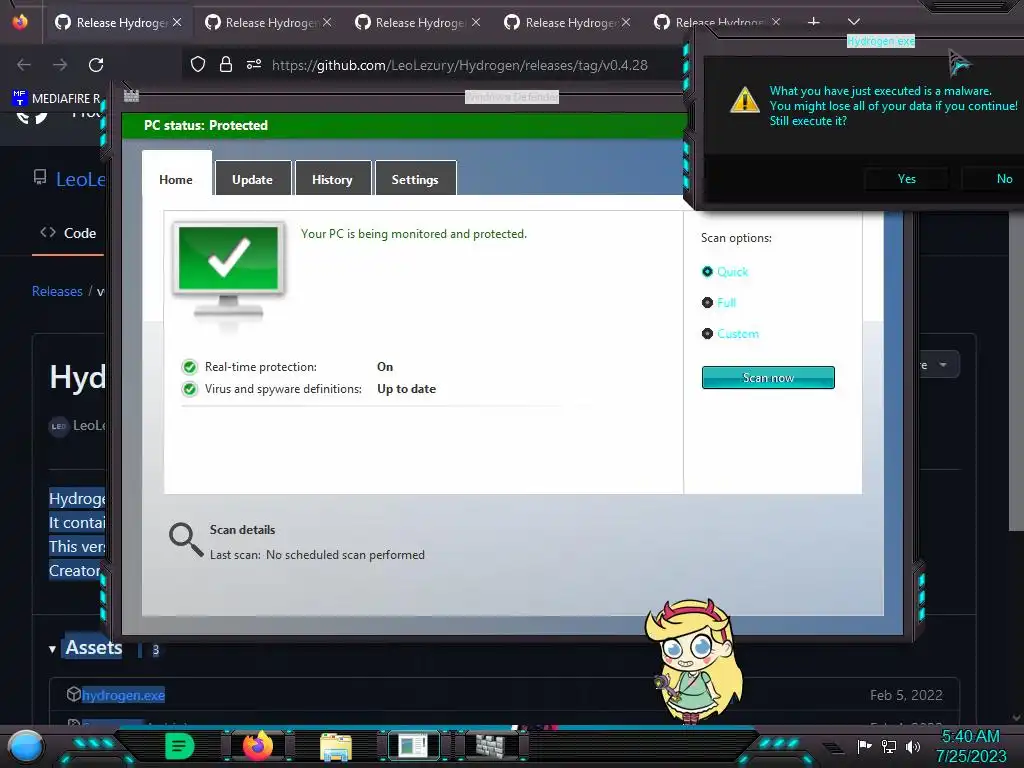Open the Update tab in Windows Defender
The width and height of the screenshot is (1024, 768).
(x=253, y=179)
